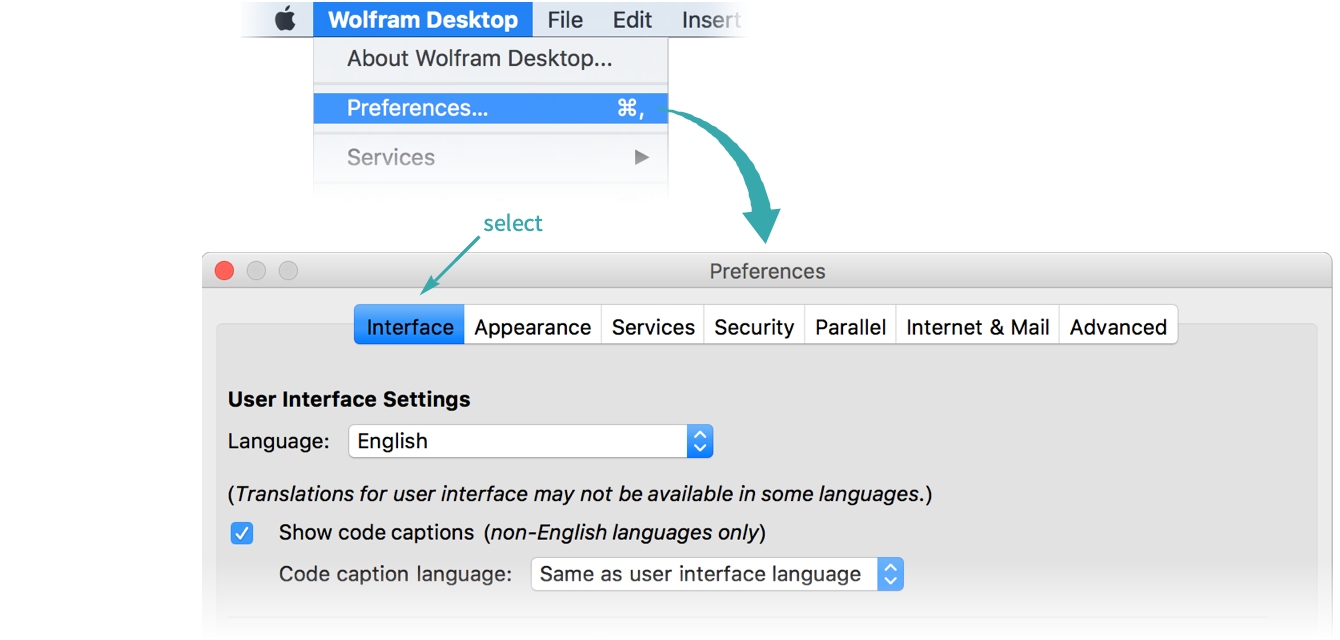Expand the Services submenu arrow

641,157
